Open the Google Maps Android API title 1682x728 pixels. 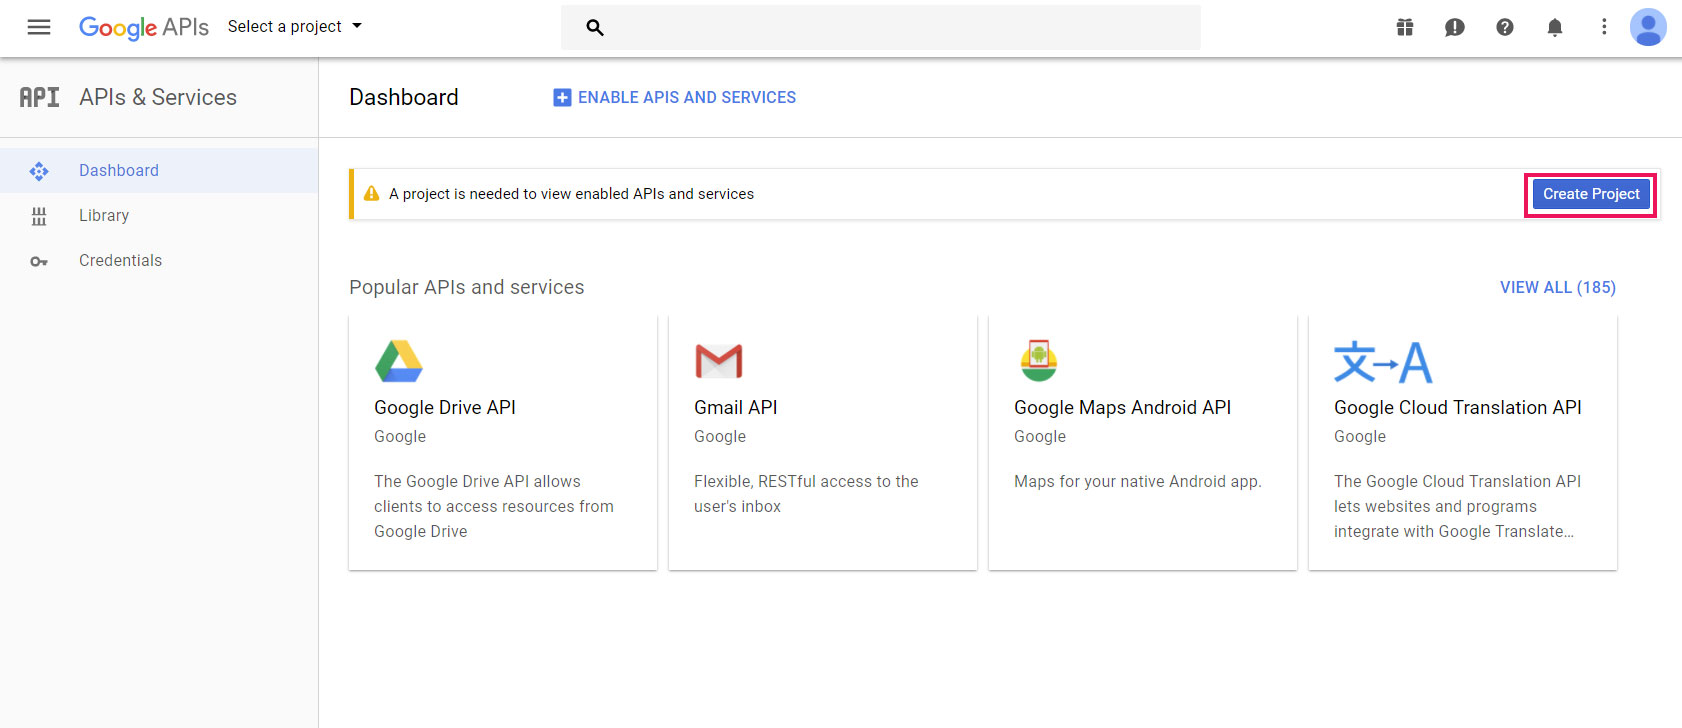pyautogui.click(x=1122, y=407)
